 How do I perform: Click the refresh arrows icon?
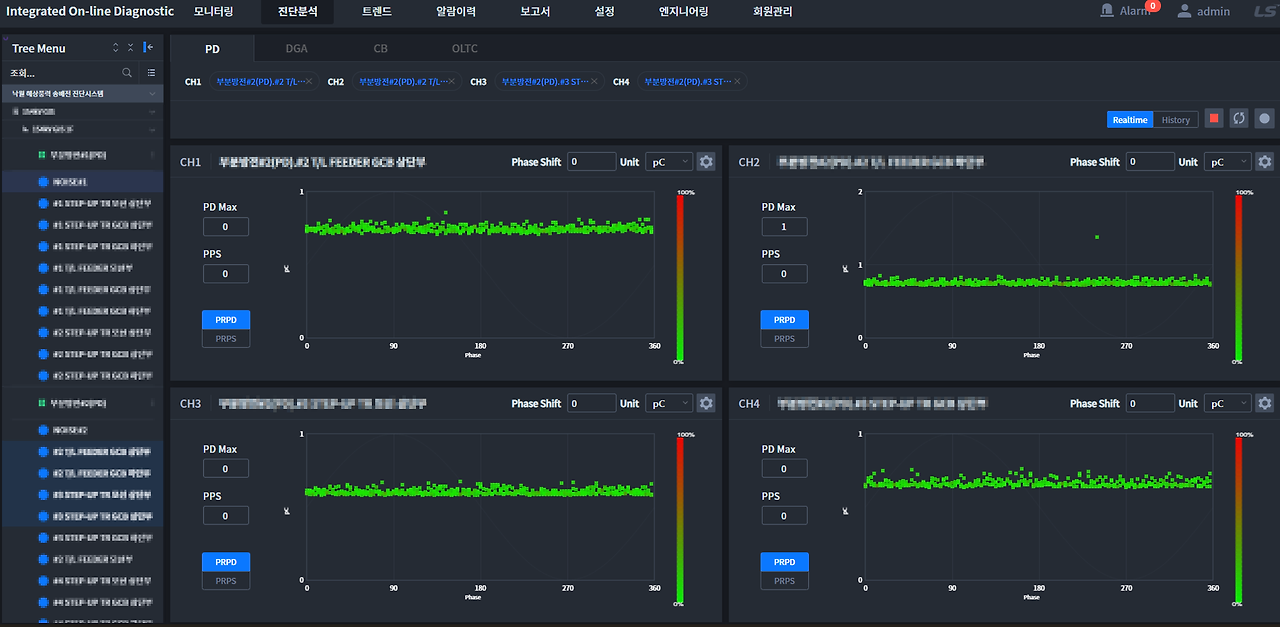click(1239, 118)
